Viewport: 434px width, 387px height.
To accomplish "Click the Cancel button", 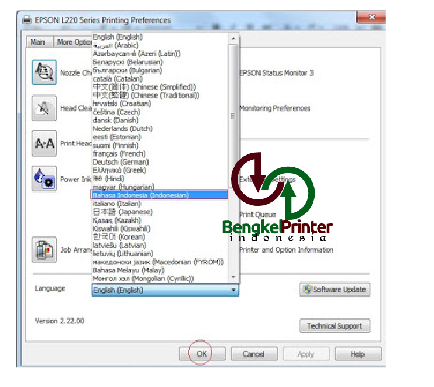I will pos(254,354).
